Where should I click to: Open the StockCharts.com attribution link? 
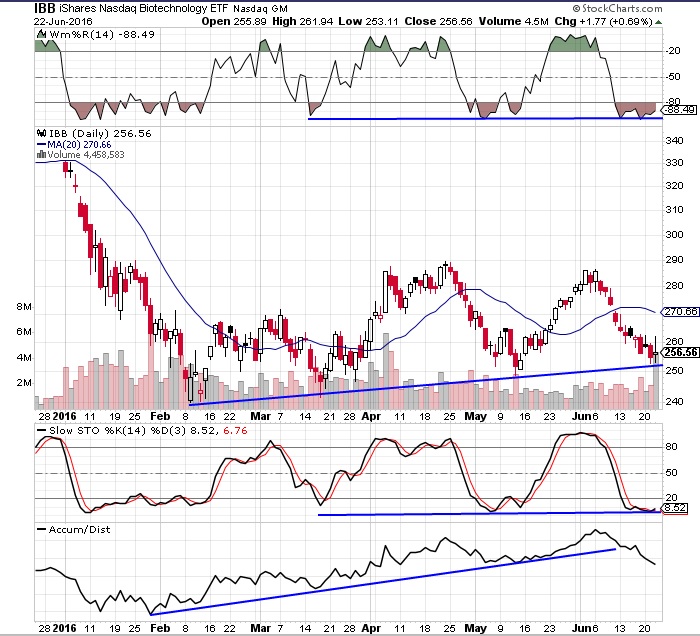tap(617, 8)
